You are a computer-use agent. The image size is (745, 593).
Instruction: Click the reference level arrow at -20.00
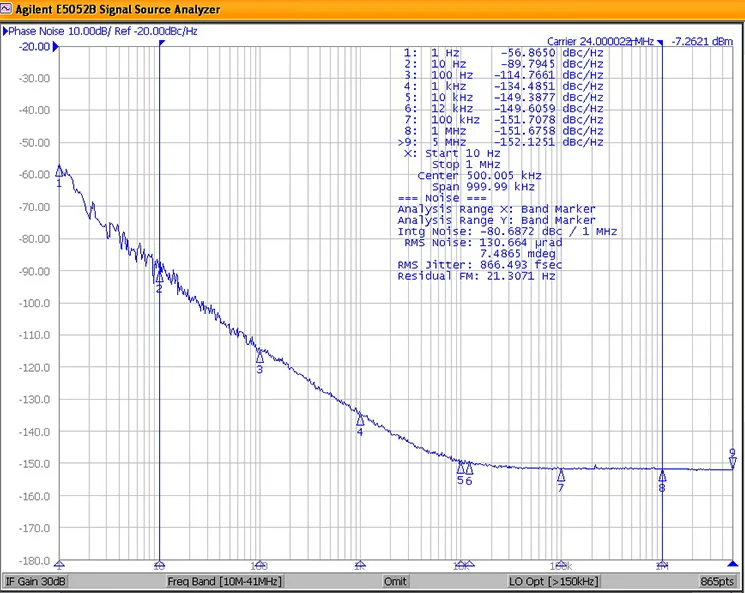tap(56, 47)
